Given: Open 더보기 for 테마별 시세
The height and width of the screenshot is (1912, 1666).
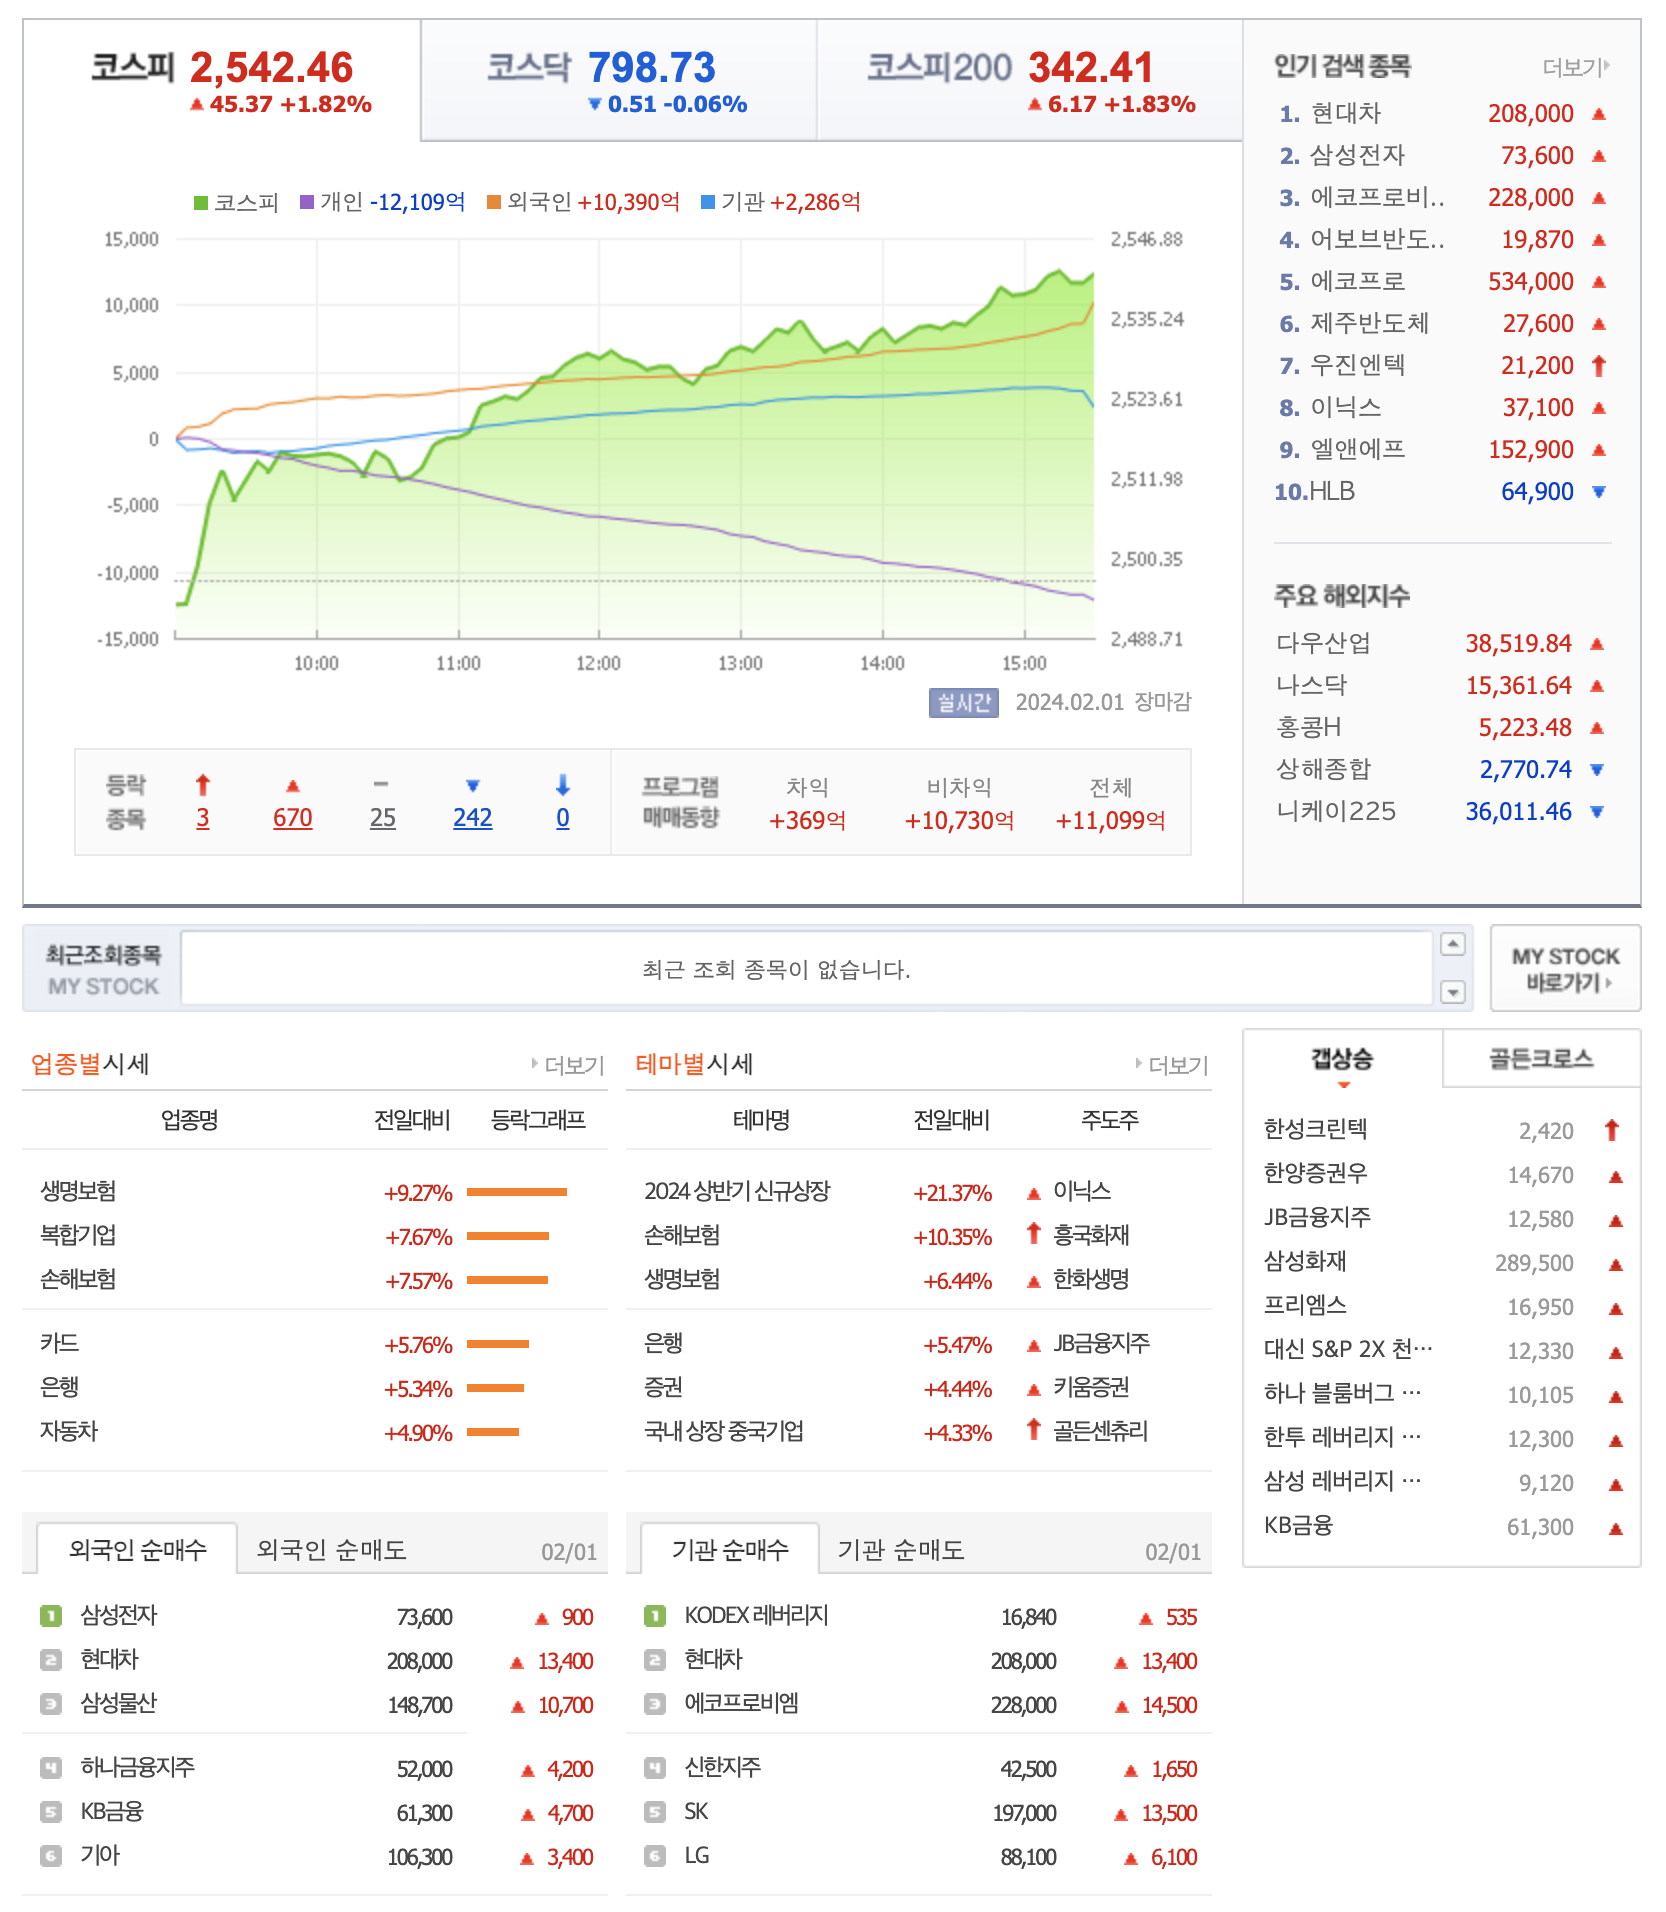Looking at the screenshot, I should pyautogui.click(x=1172, y=1065).
